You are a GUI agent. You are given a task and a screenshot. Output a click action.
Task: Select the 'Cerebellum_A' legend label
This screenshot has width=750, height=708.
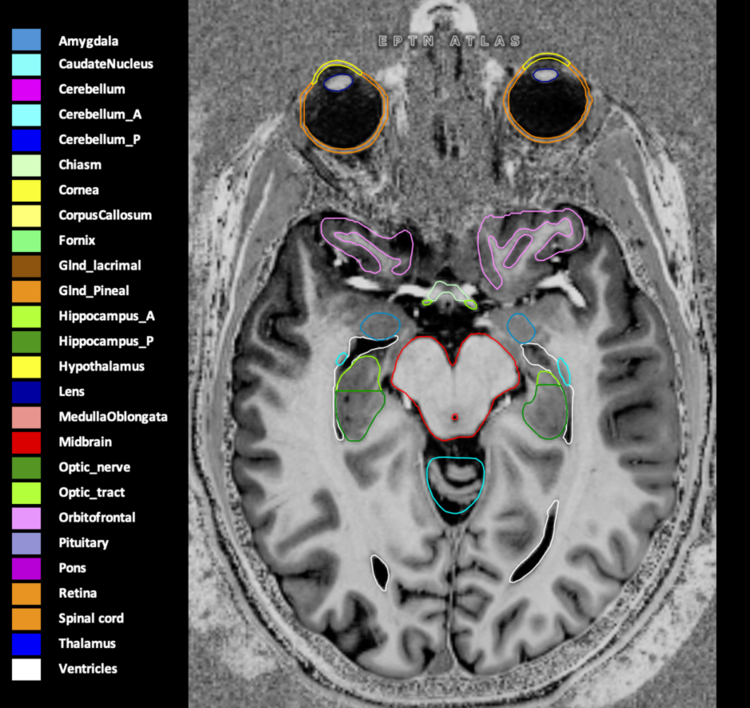(100, 115)
